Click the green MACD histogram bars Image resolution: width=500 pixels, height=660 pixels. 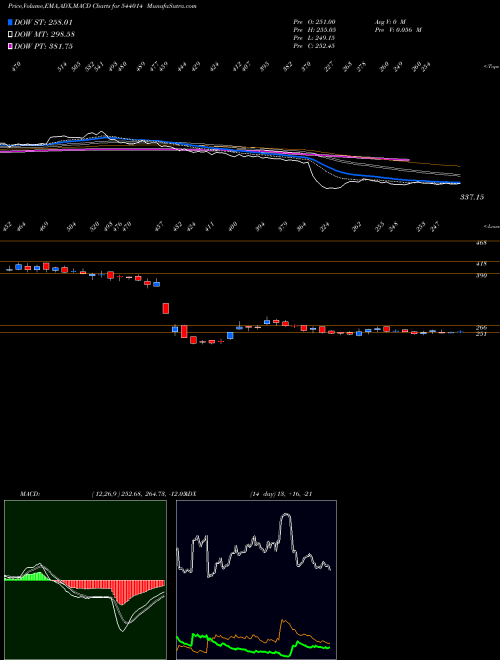click(x=36, y=577)
